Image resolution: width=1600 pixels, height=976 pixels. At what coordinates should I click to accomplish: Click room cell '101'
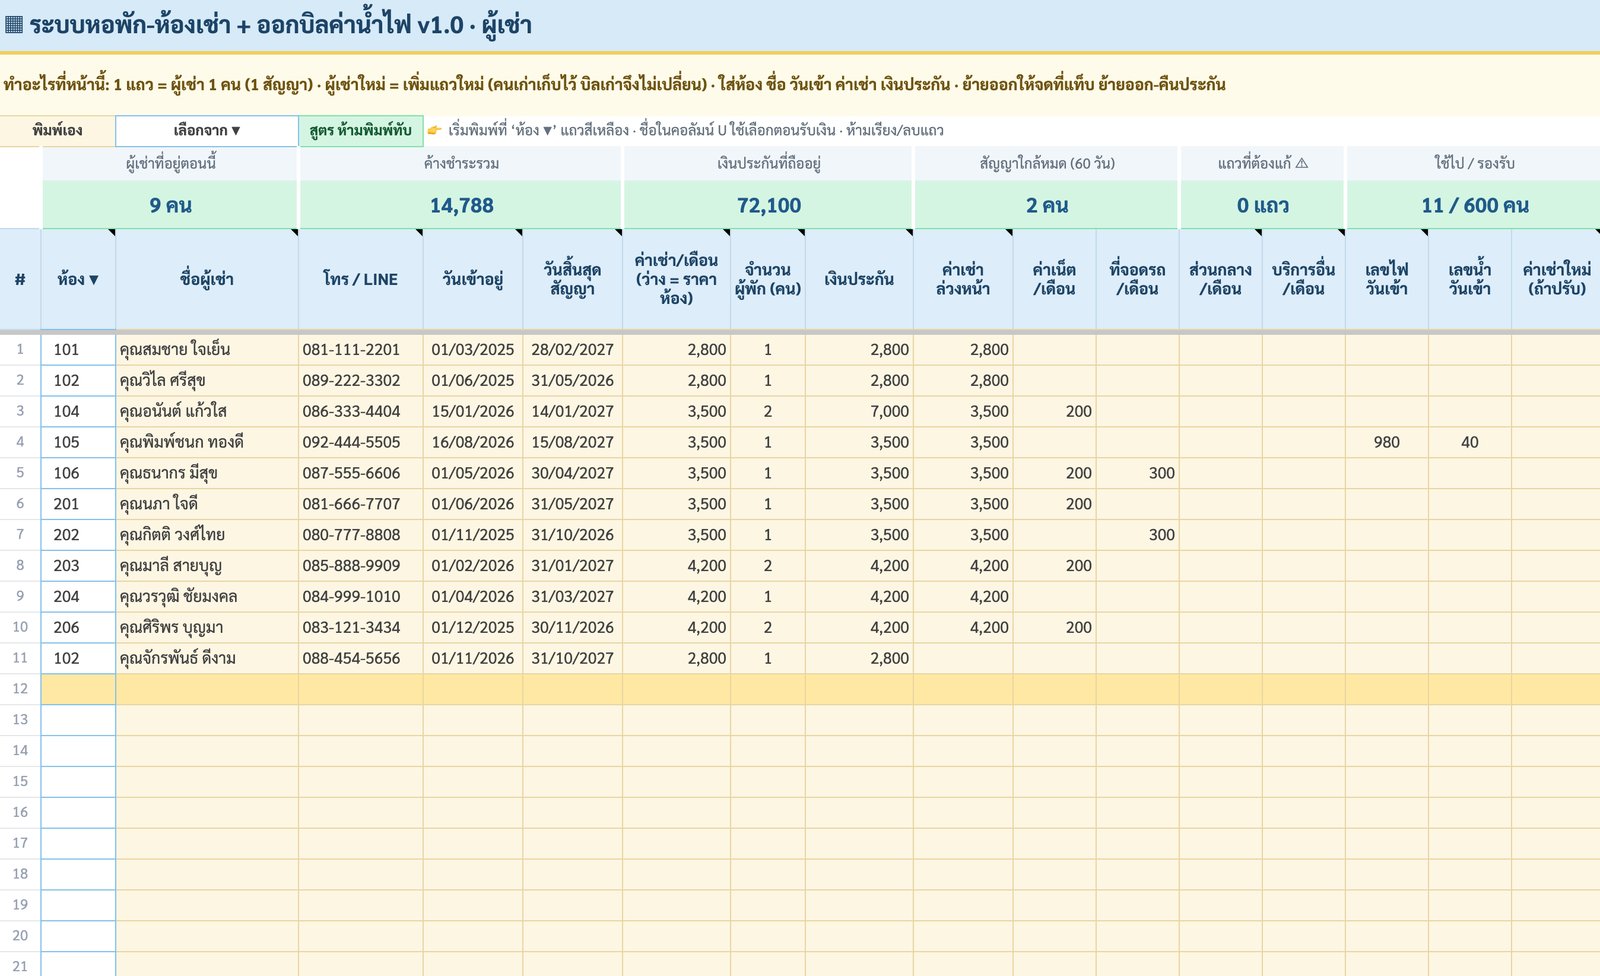tap(78, 349)
